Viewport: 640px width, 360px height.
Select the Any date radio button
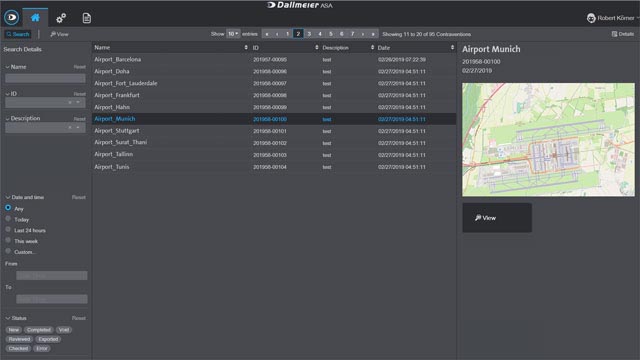(x=8, y=208)
